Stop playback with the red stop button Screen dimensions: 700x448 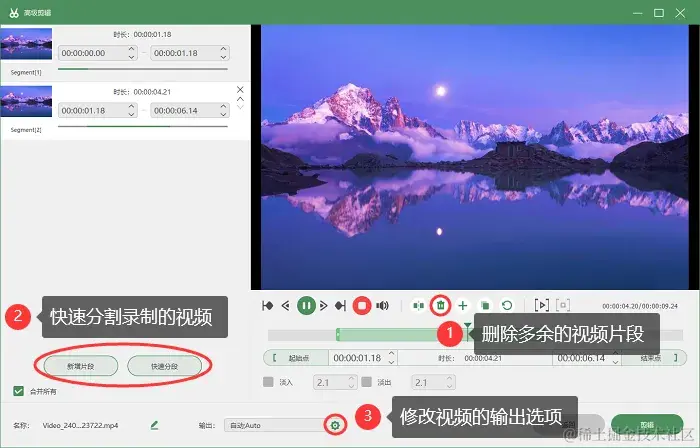tap(362, 306)
